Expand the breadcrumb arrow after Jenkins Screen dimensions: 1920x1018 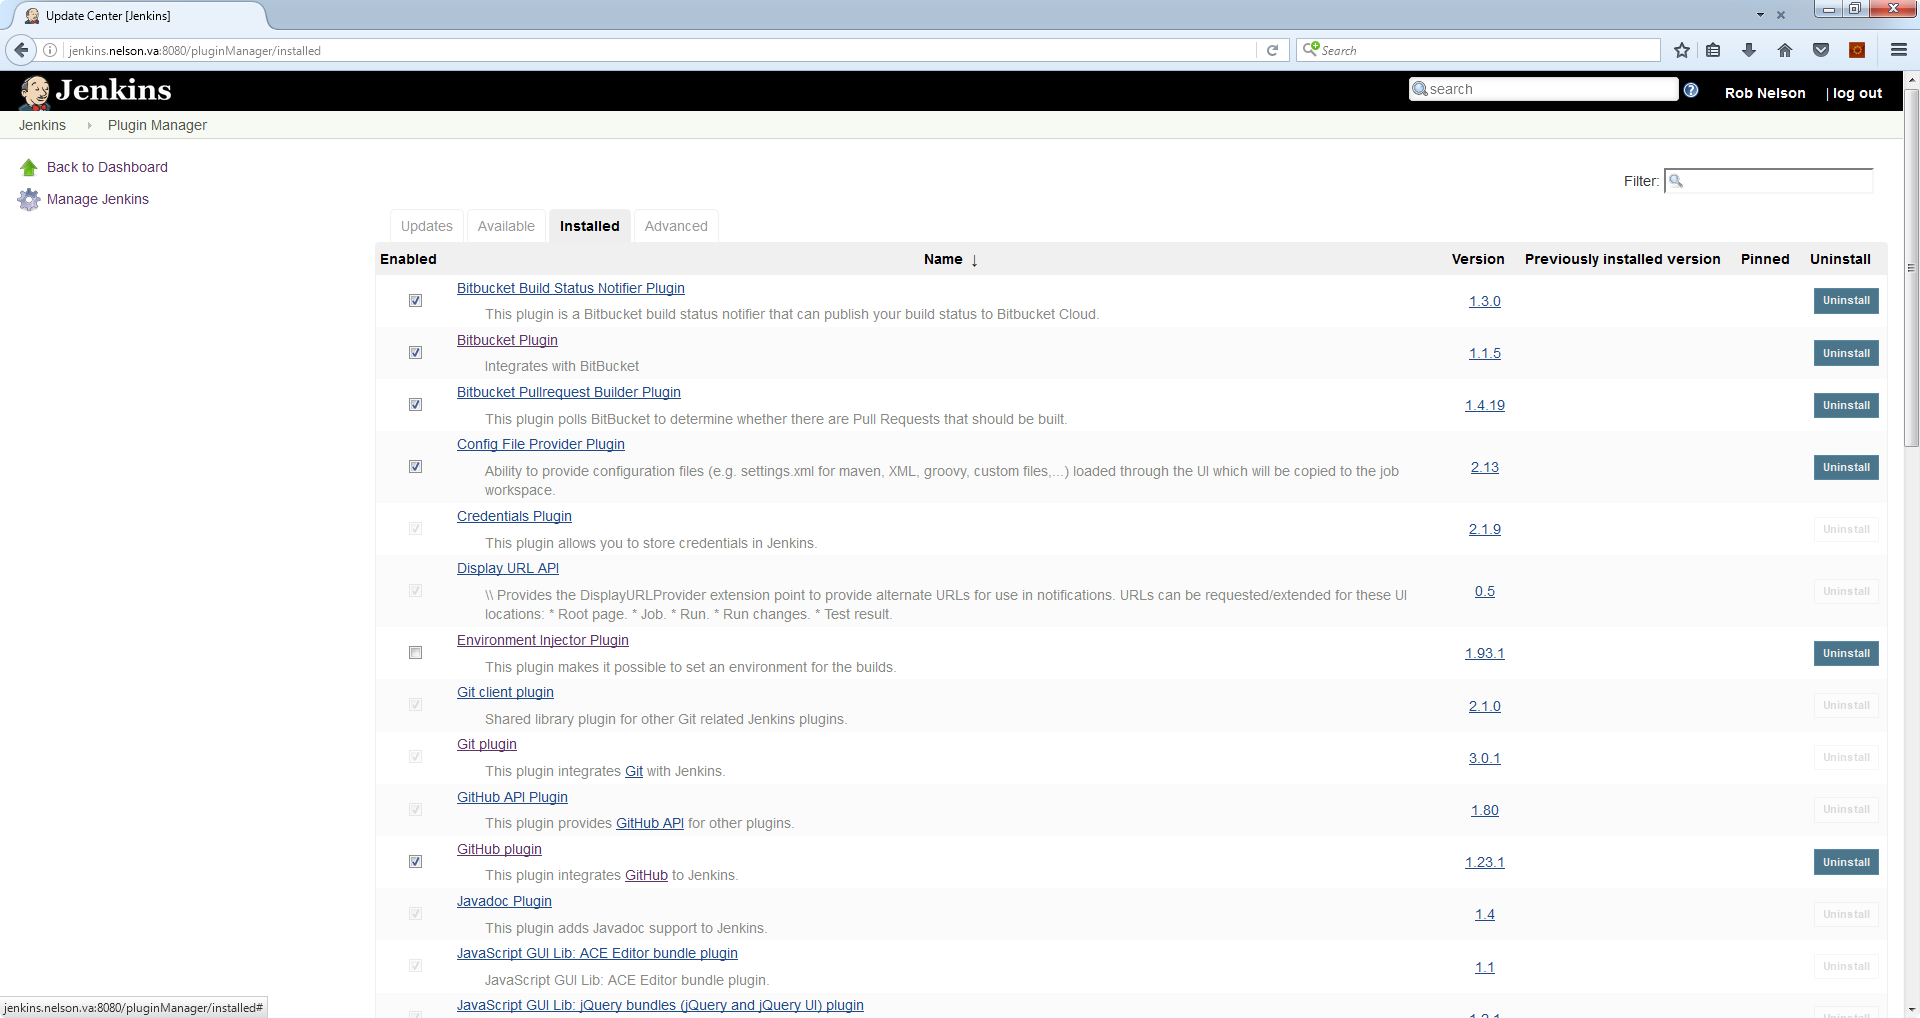[x=89, y=126]
